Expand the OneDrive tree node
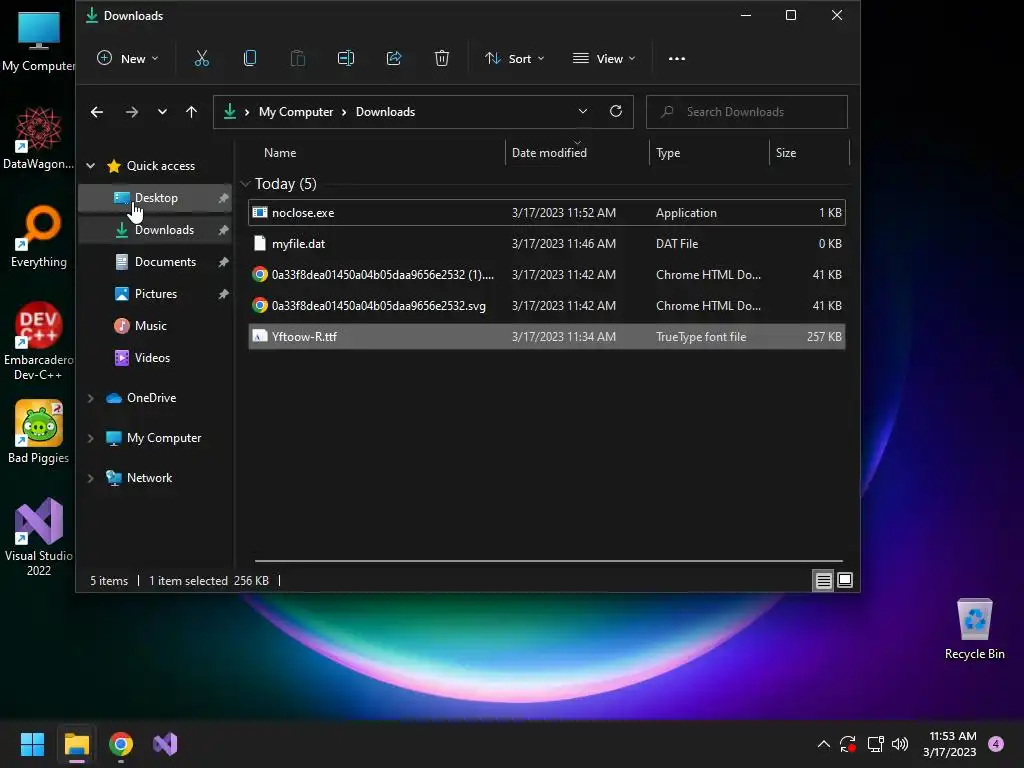The height and width of the screenshot is (768, 1024). [91, 398]
